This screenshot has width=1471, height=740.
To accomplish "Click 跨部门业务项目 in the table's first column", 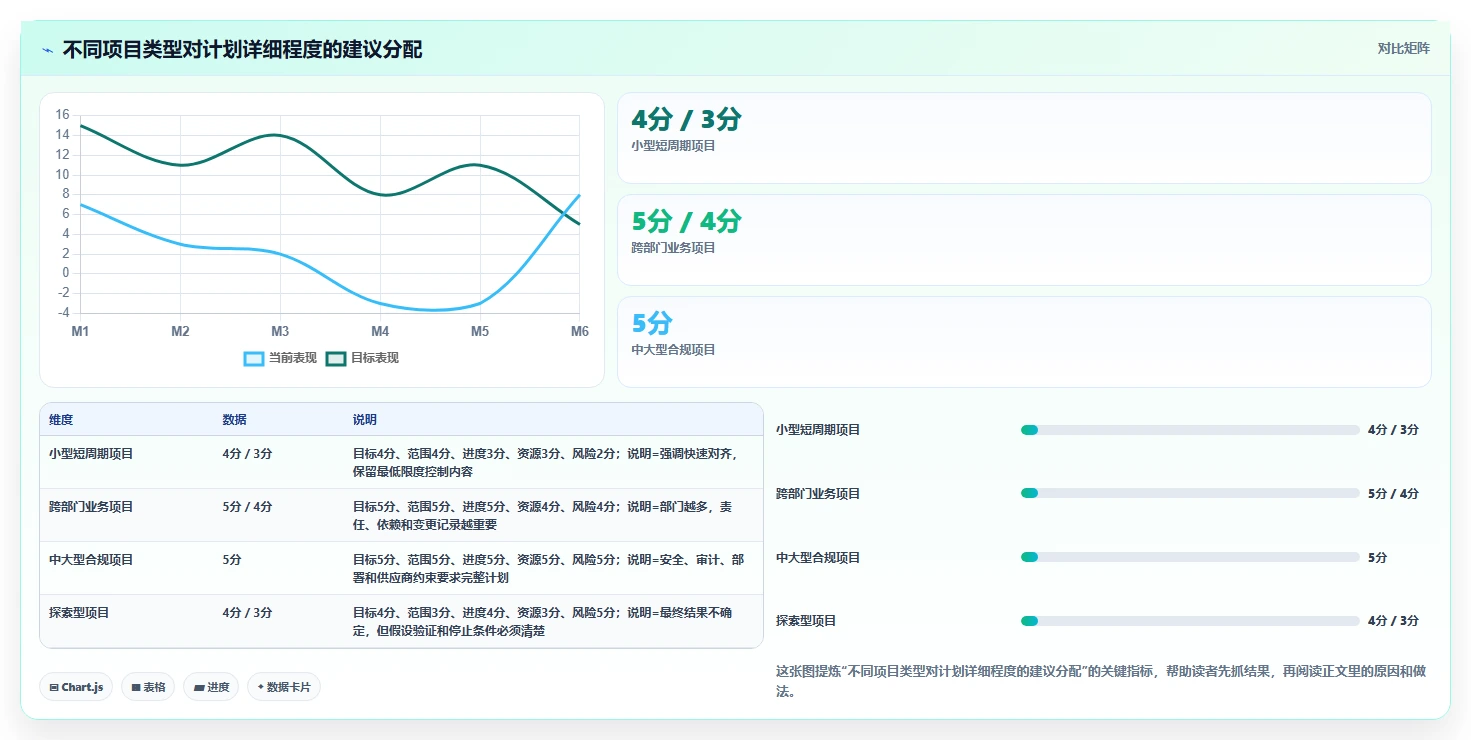I will [91, 507].
